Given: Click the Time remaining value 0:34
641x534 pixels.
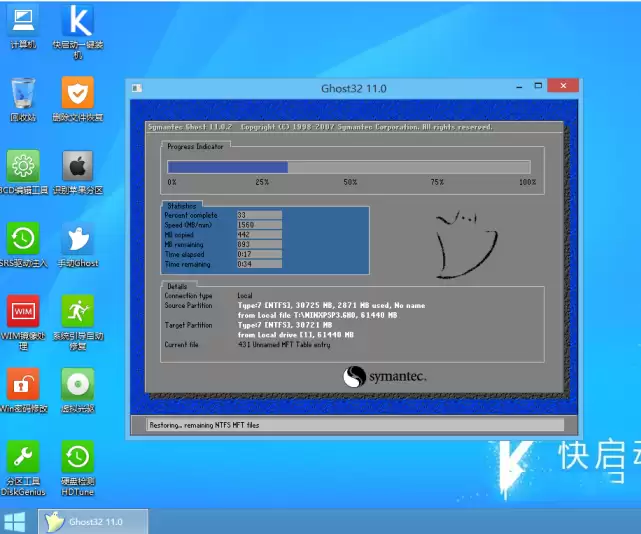Looking at the screenshot, I should (x=259, y=264).
